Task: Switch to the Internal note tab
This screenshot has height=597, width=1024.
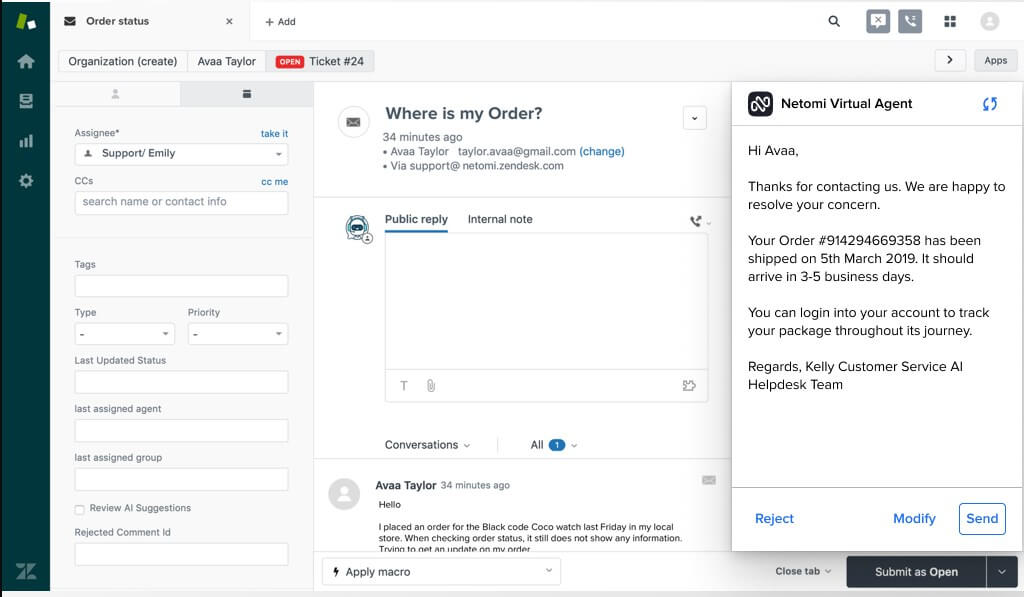Action: pyautogui.click(x=500, y=219)
